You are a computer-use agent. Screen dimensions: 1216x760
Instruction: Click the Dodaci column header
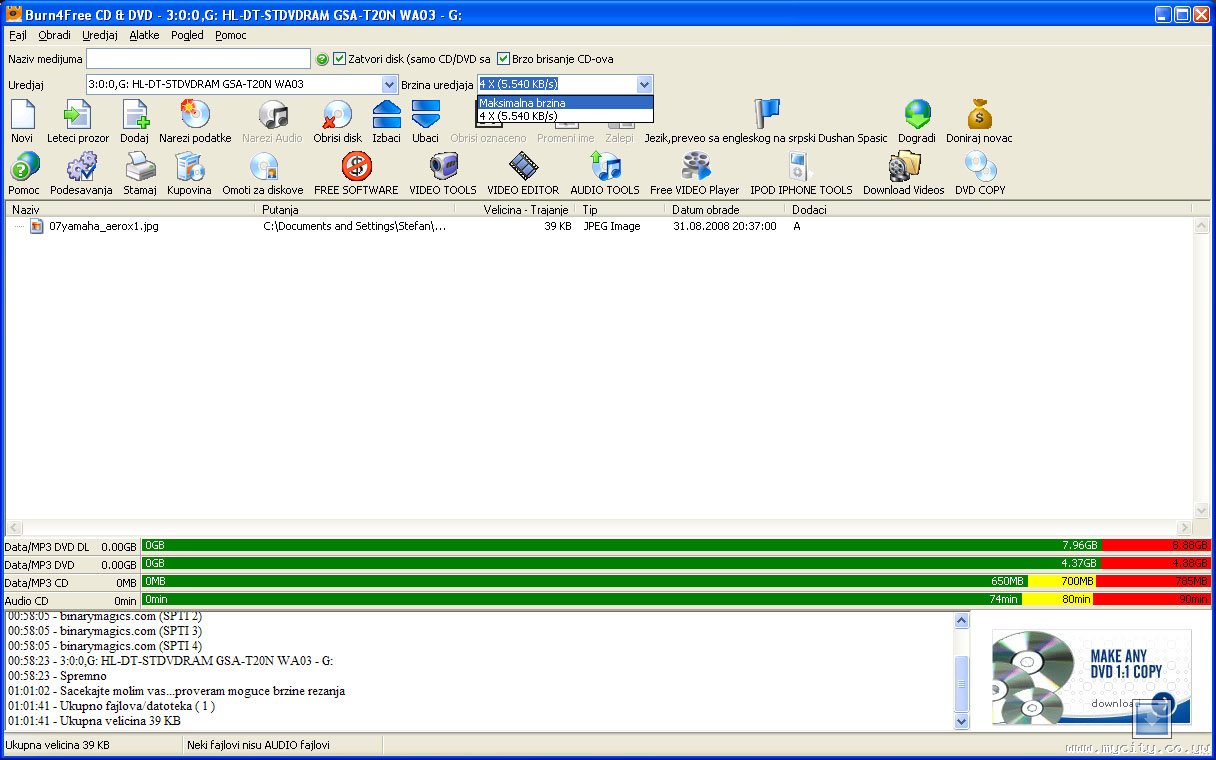[988, 210]
